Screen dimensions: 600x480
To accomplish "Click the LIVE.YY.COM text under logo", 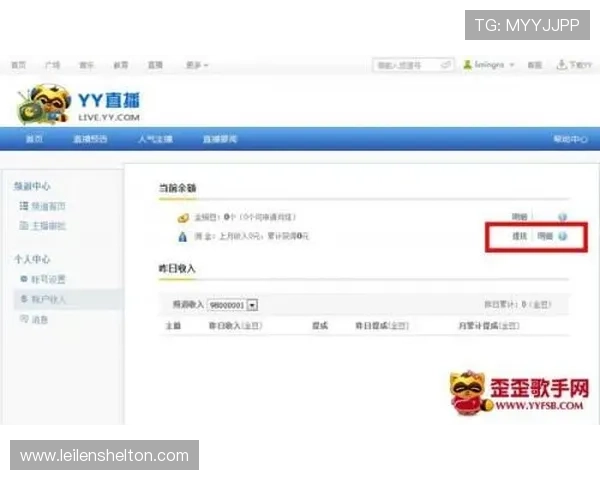I will coord(109,118).
